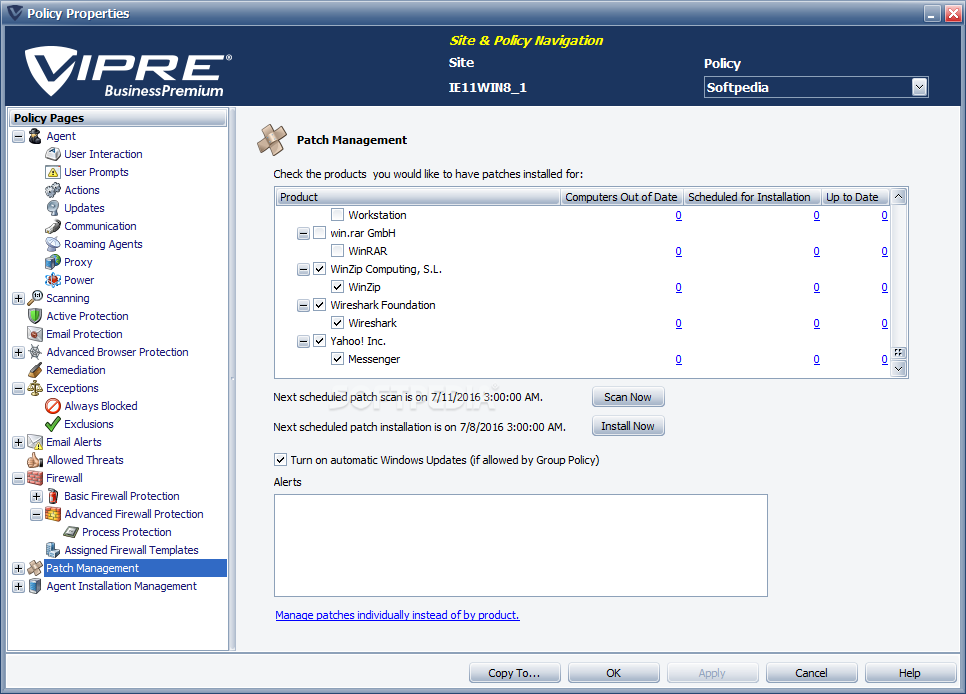Uncheck the Wireshark product checkbox

coord(337,322)
